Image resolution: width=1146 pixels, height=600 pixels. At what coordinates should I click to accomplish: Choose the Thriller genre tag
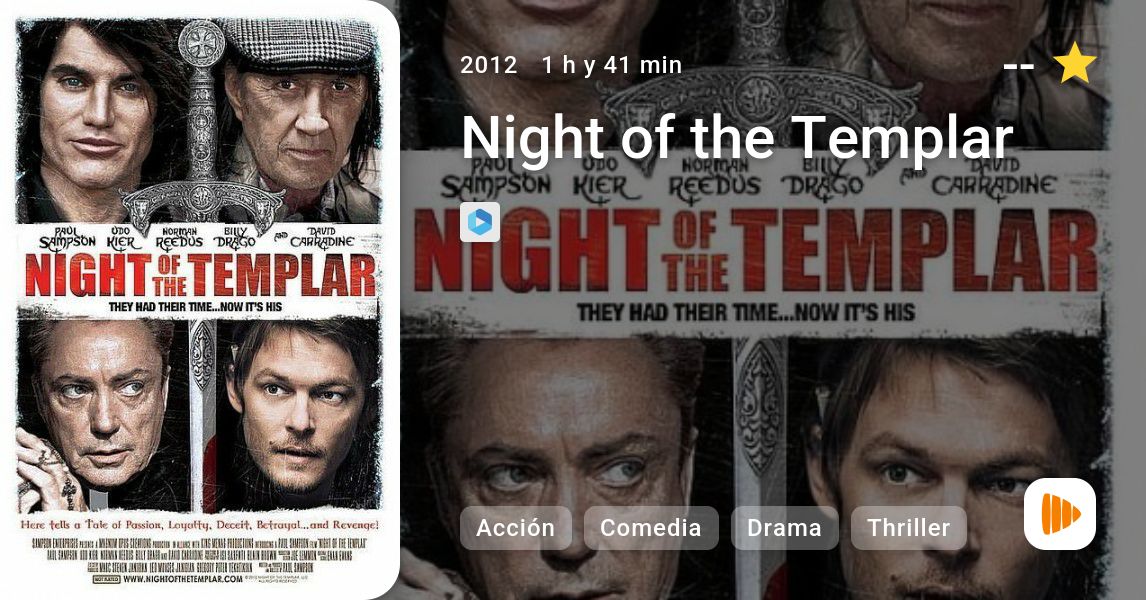pos(908,528)
